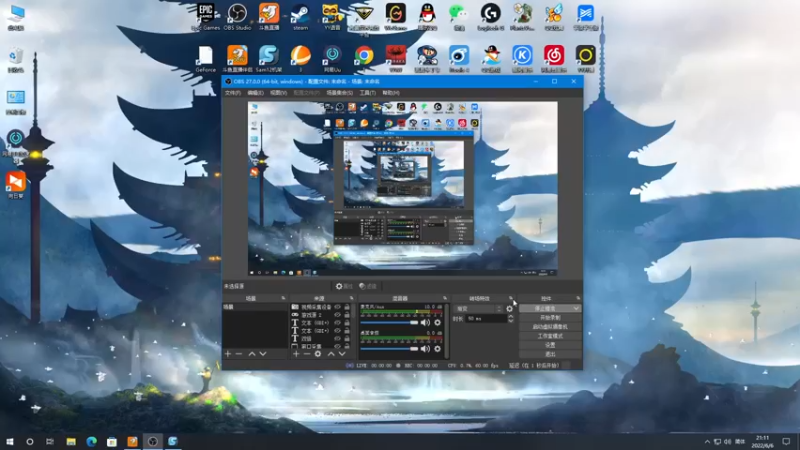The height and width of the screenshot is (450, 800).
Task: Click the sources list vertical scrollbar
Action: [353, 327]
